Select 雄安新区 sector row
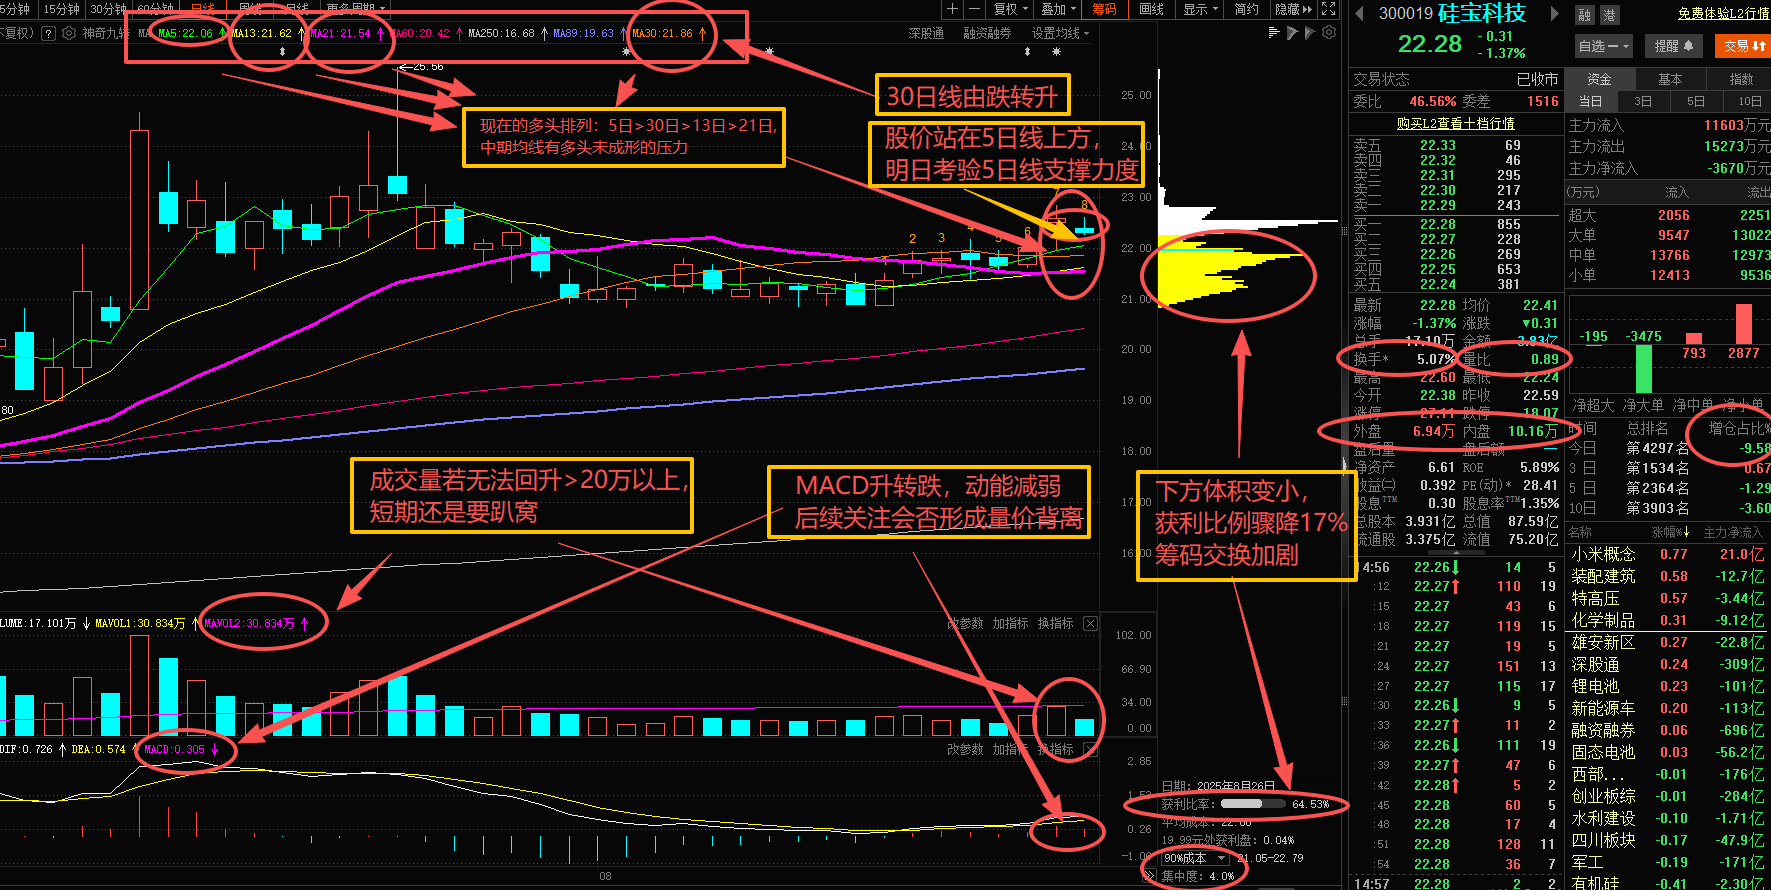The width and height of the screenshot is (1771, 890). 1668,642
